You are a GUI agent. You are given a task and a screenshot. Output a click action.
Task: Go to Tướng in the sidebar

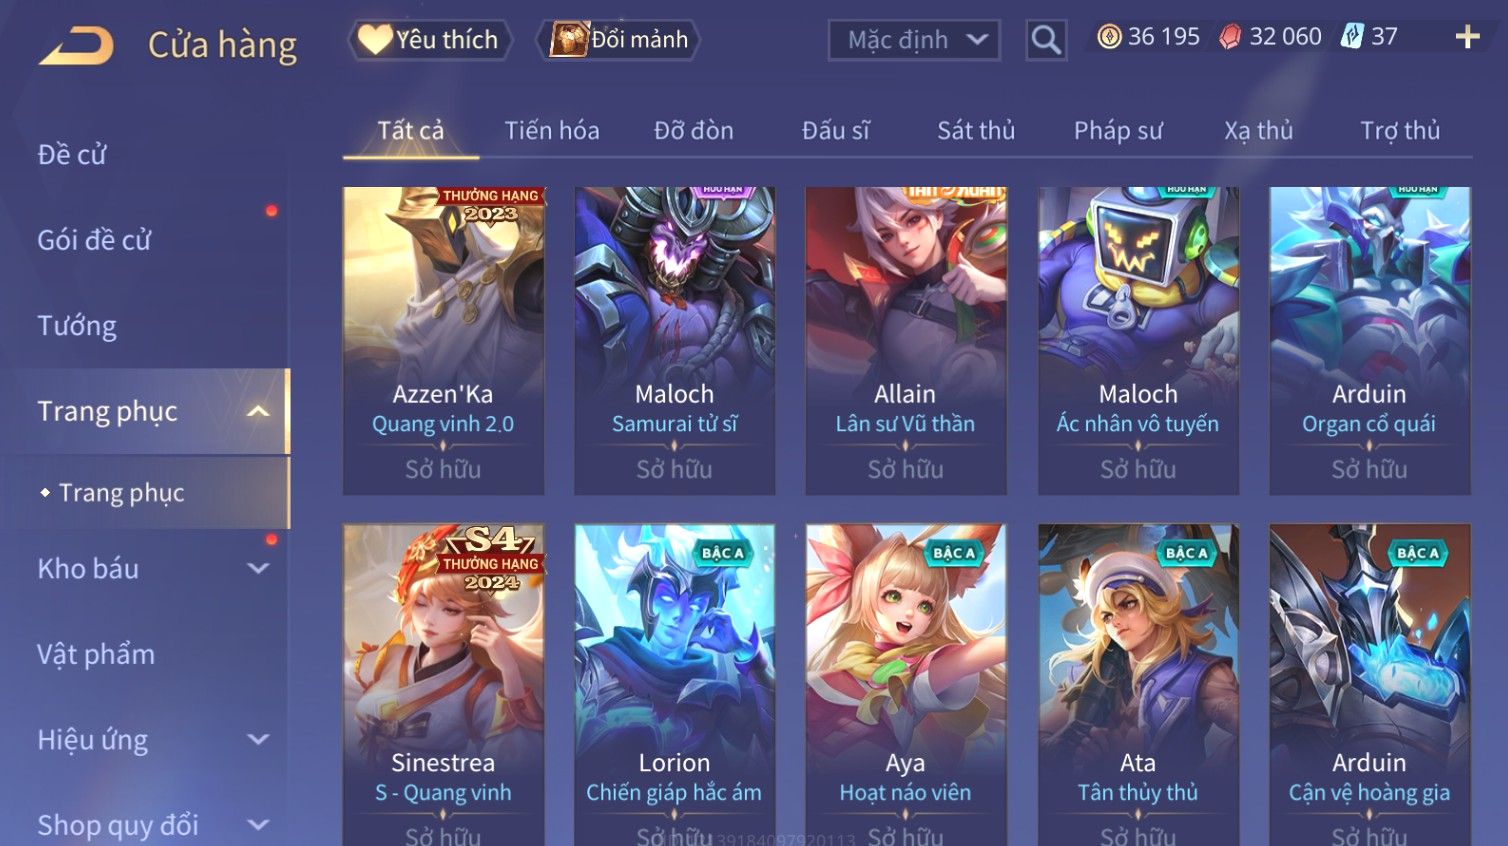point(77,326)
